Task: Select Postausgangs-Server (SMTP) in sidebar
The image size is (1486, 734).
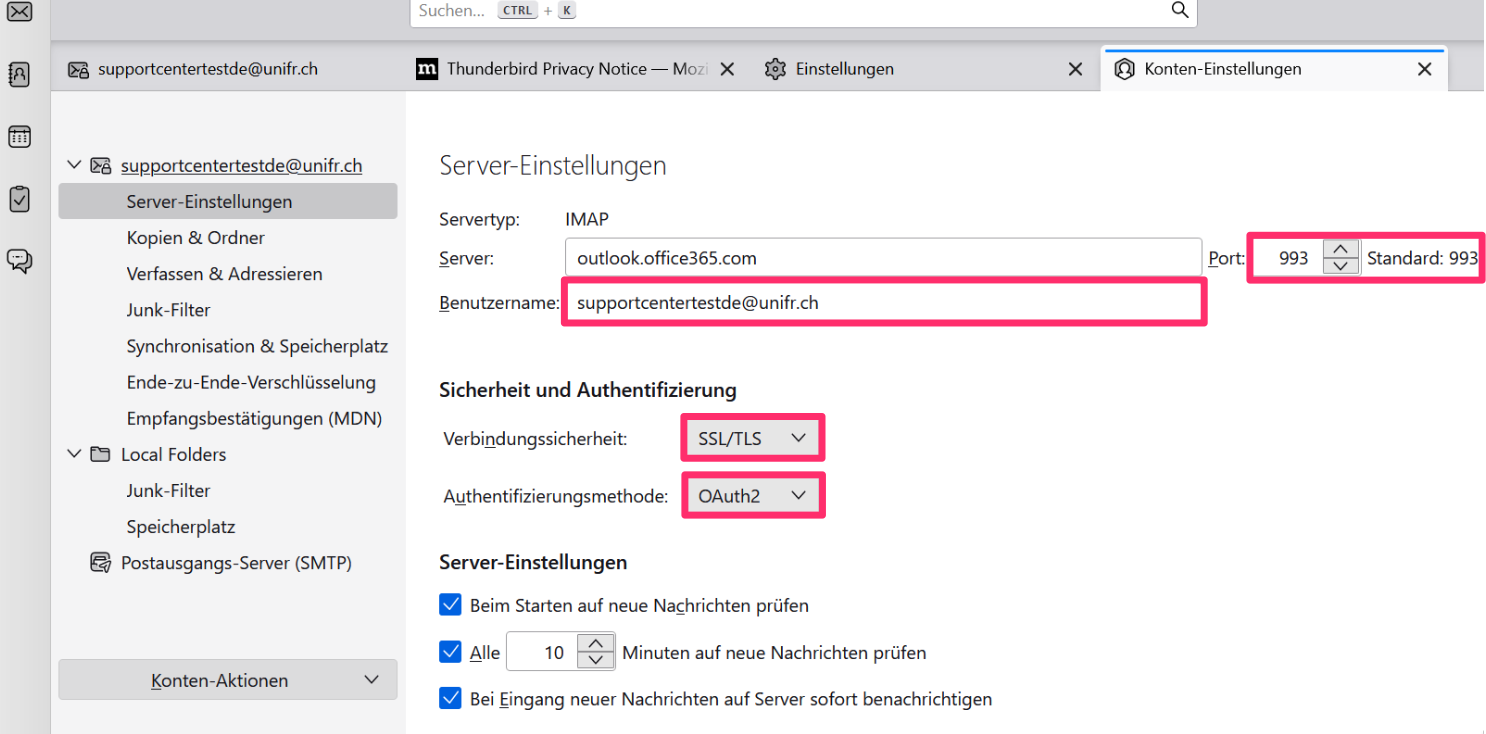Action: pos(236,563)
